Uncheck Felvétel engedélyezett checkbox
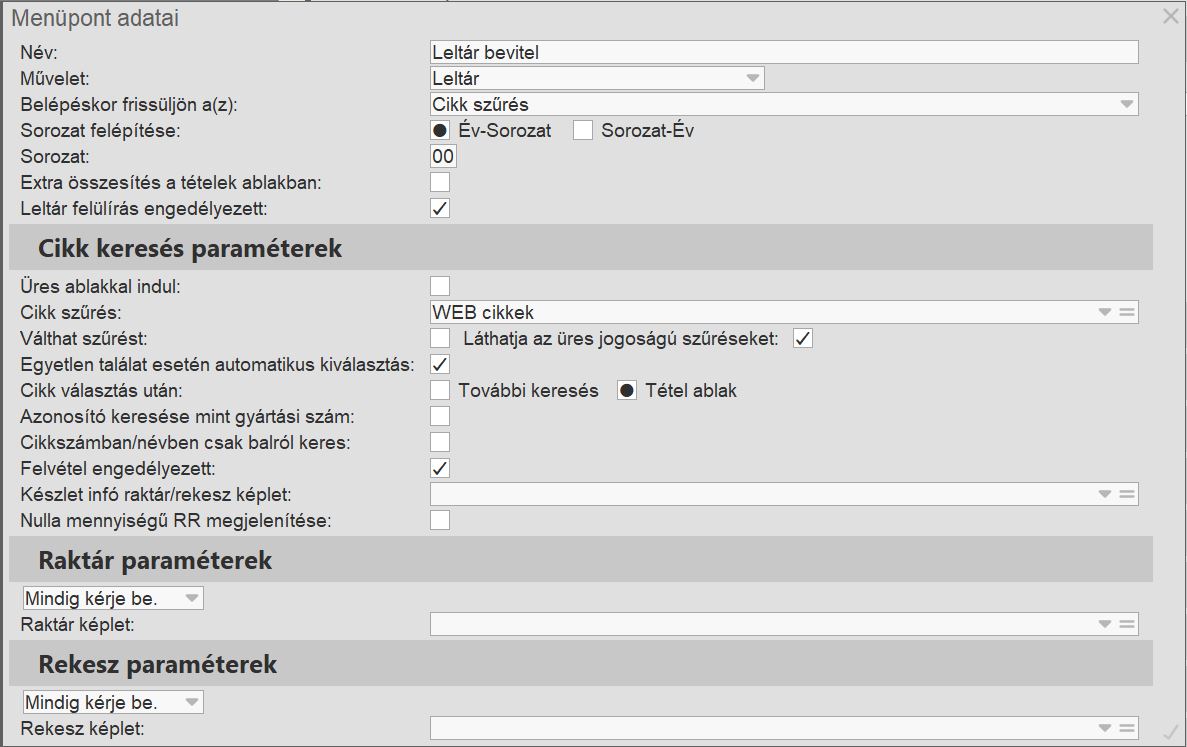This screenshot has width=1187, height=747. pyautogui.click(x=440, y=468)
